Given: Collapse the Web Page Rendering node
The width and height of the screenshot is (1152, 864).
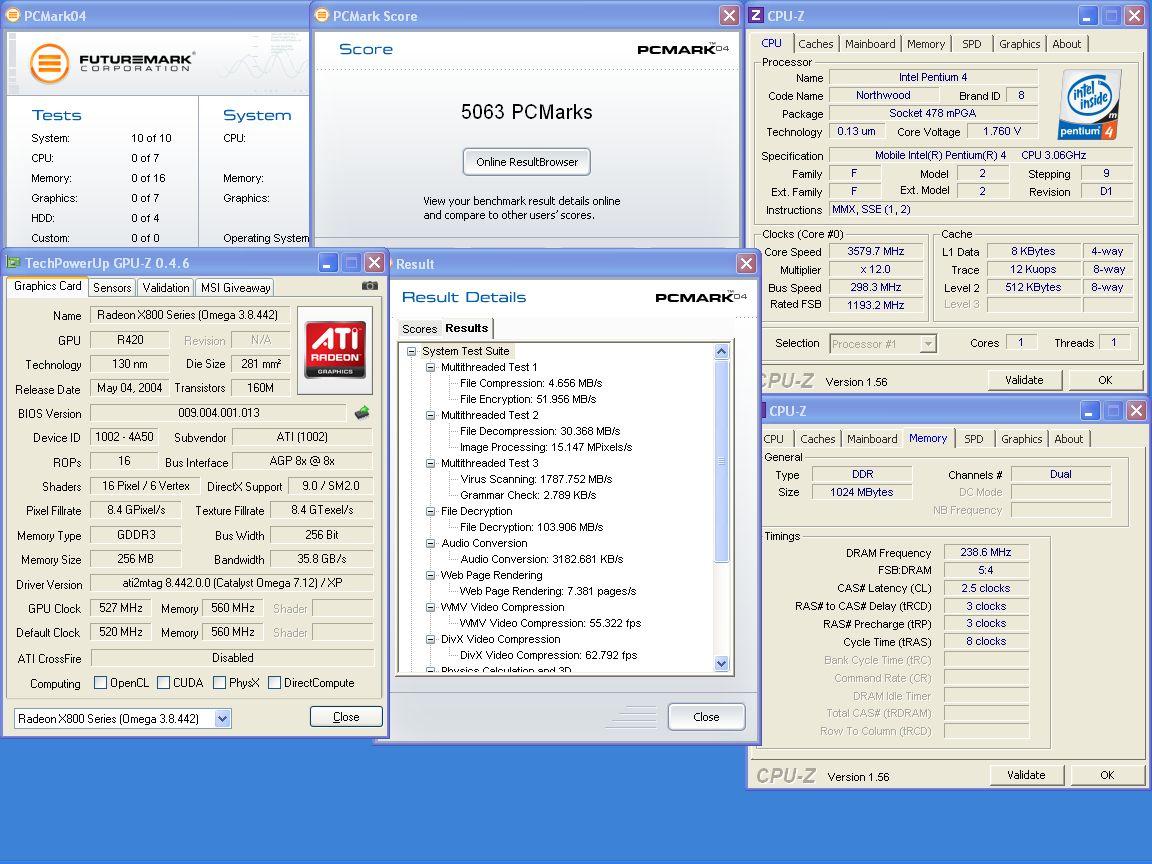Looking at the screenshot, I should (x=431, y=575).
